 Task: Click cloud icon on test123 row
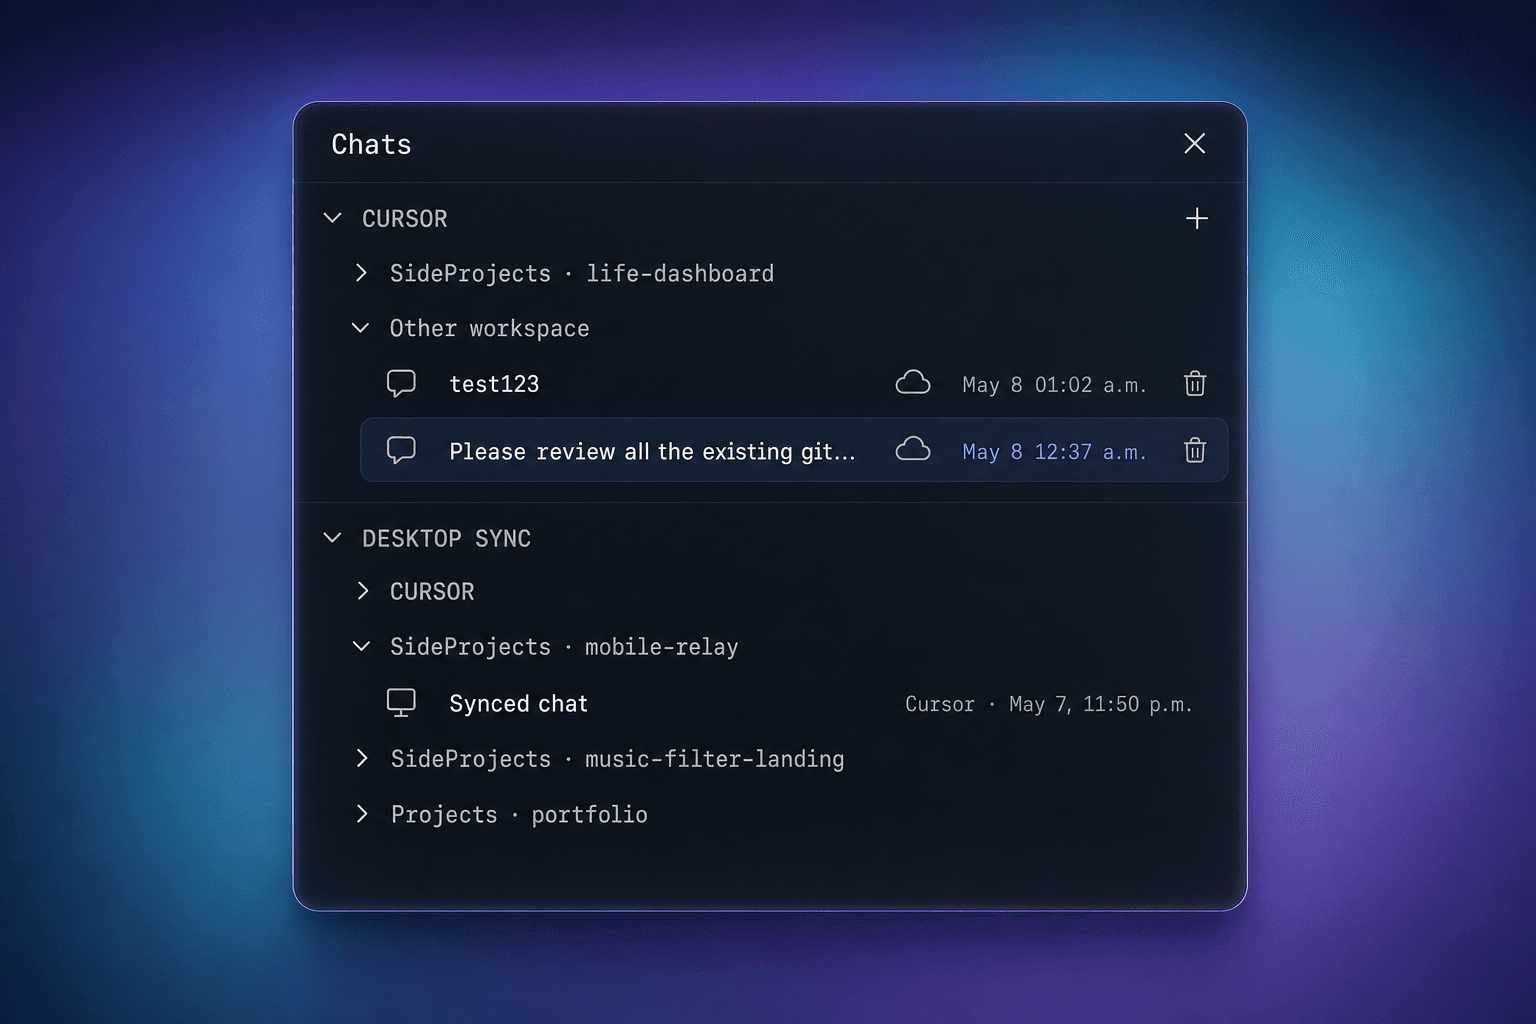tap(912, 383)
